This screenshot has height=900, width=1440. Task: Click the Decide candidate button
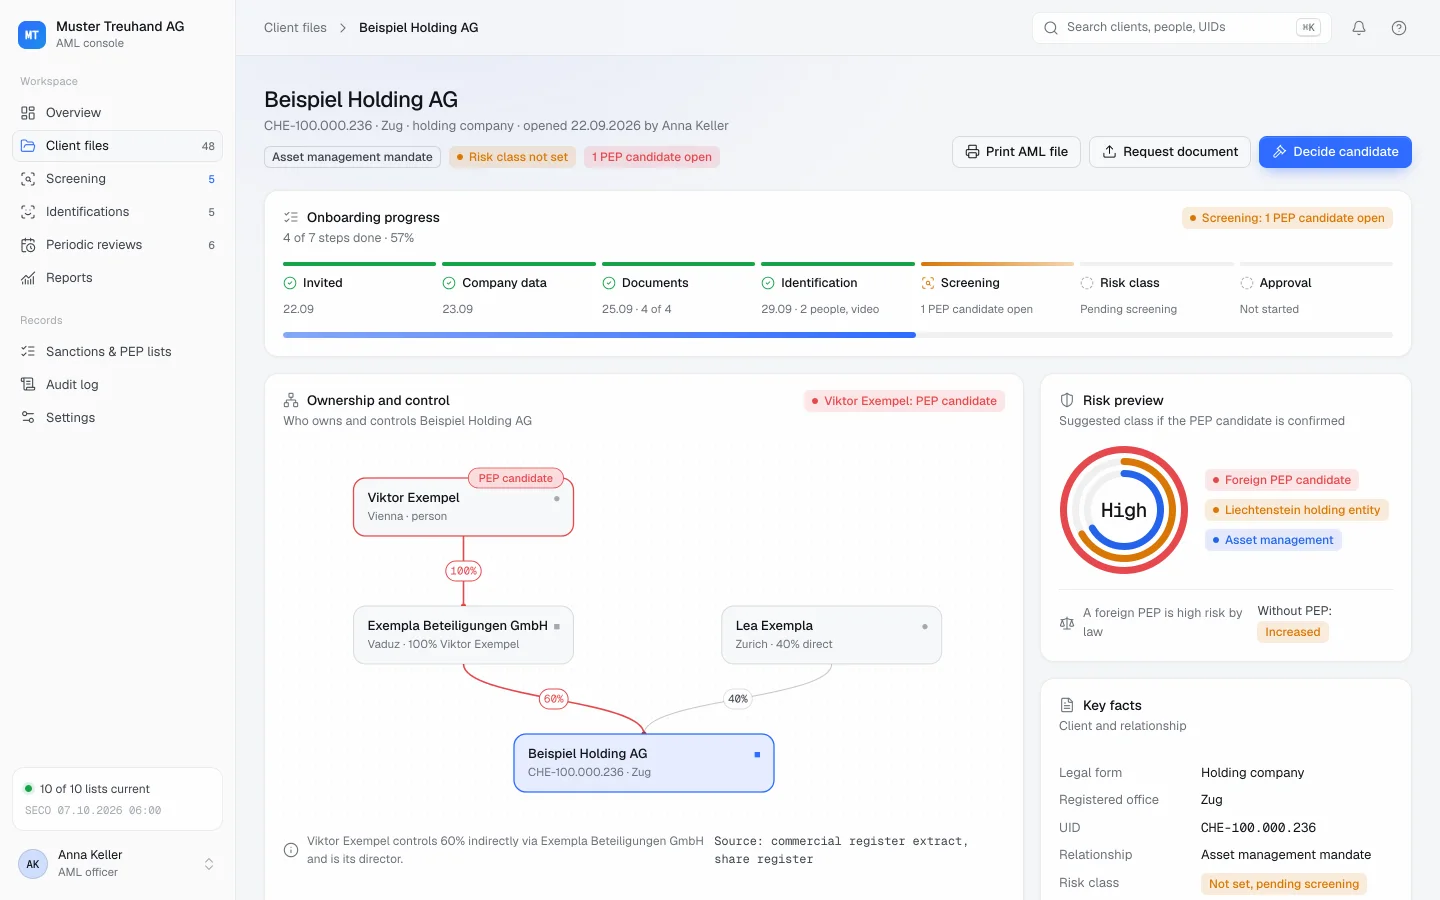coord(1335,152)
